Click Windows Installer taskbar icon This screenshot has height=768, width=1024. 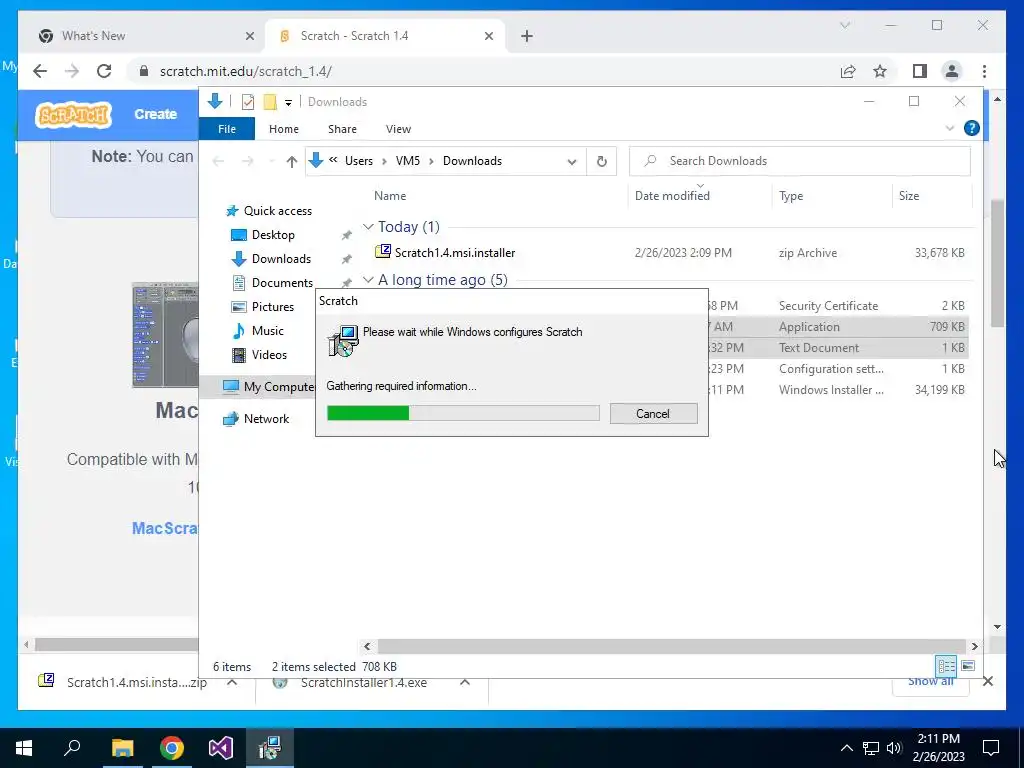pyautogui.click(x=270, y=748)
